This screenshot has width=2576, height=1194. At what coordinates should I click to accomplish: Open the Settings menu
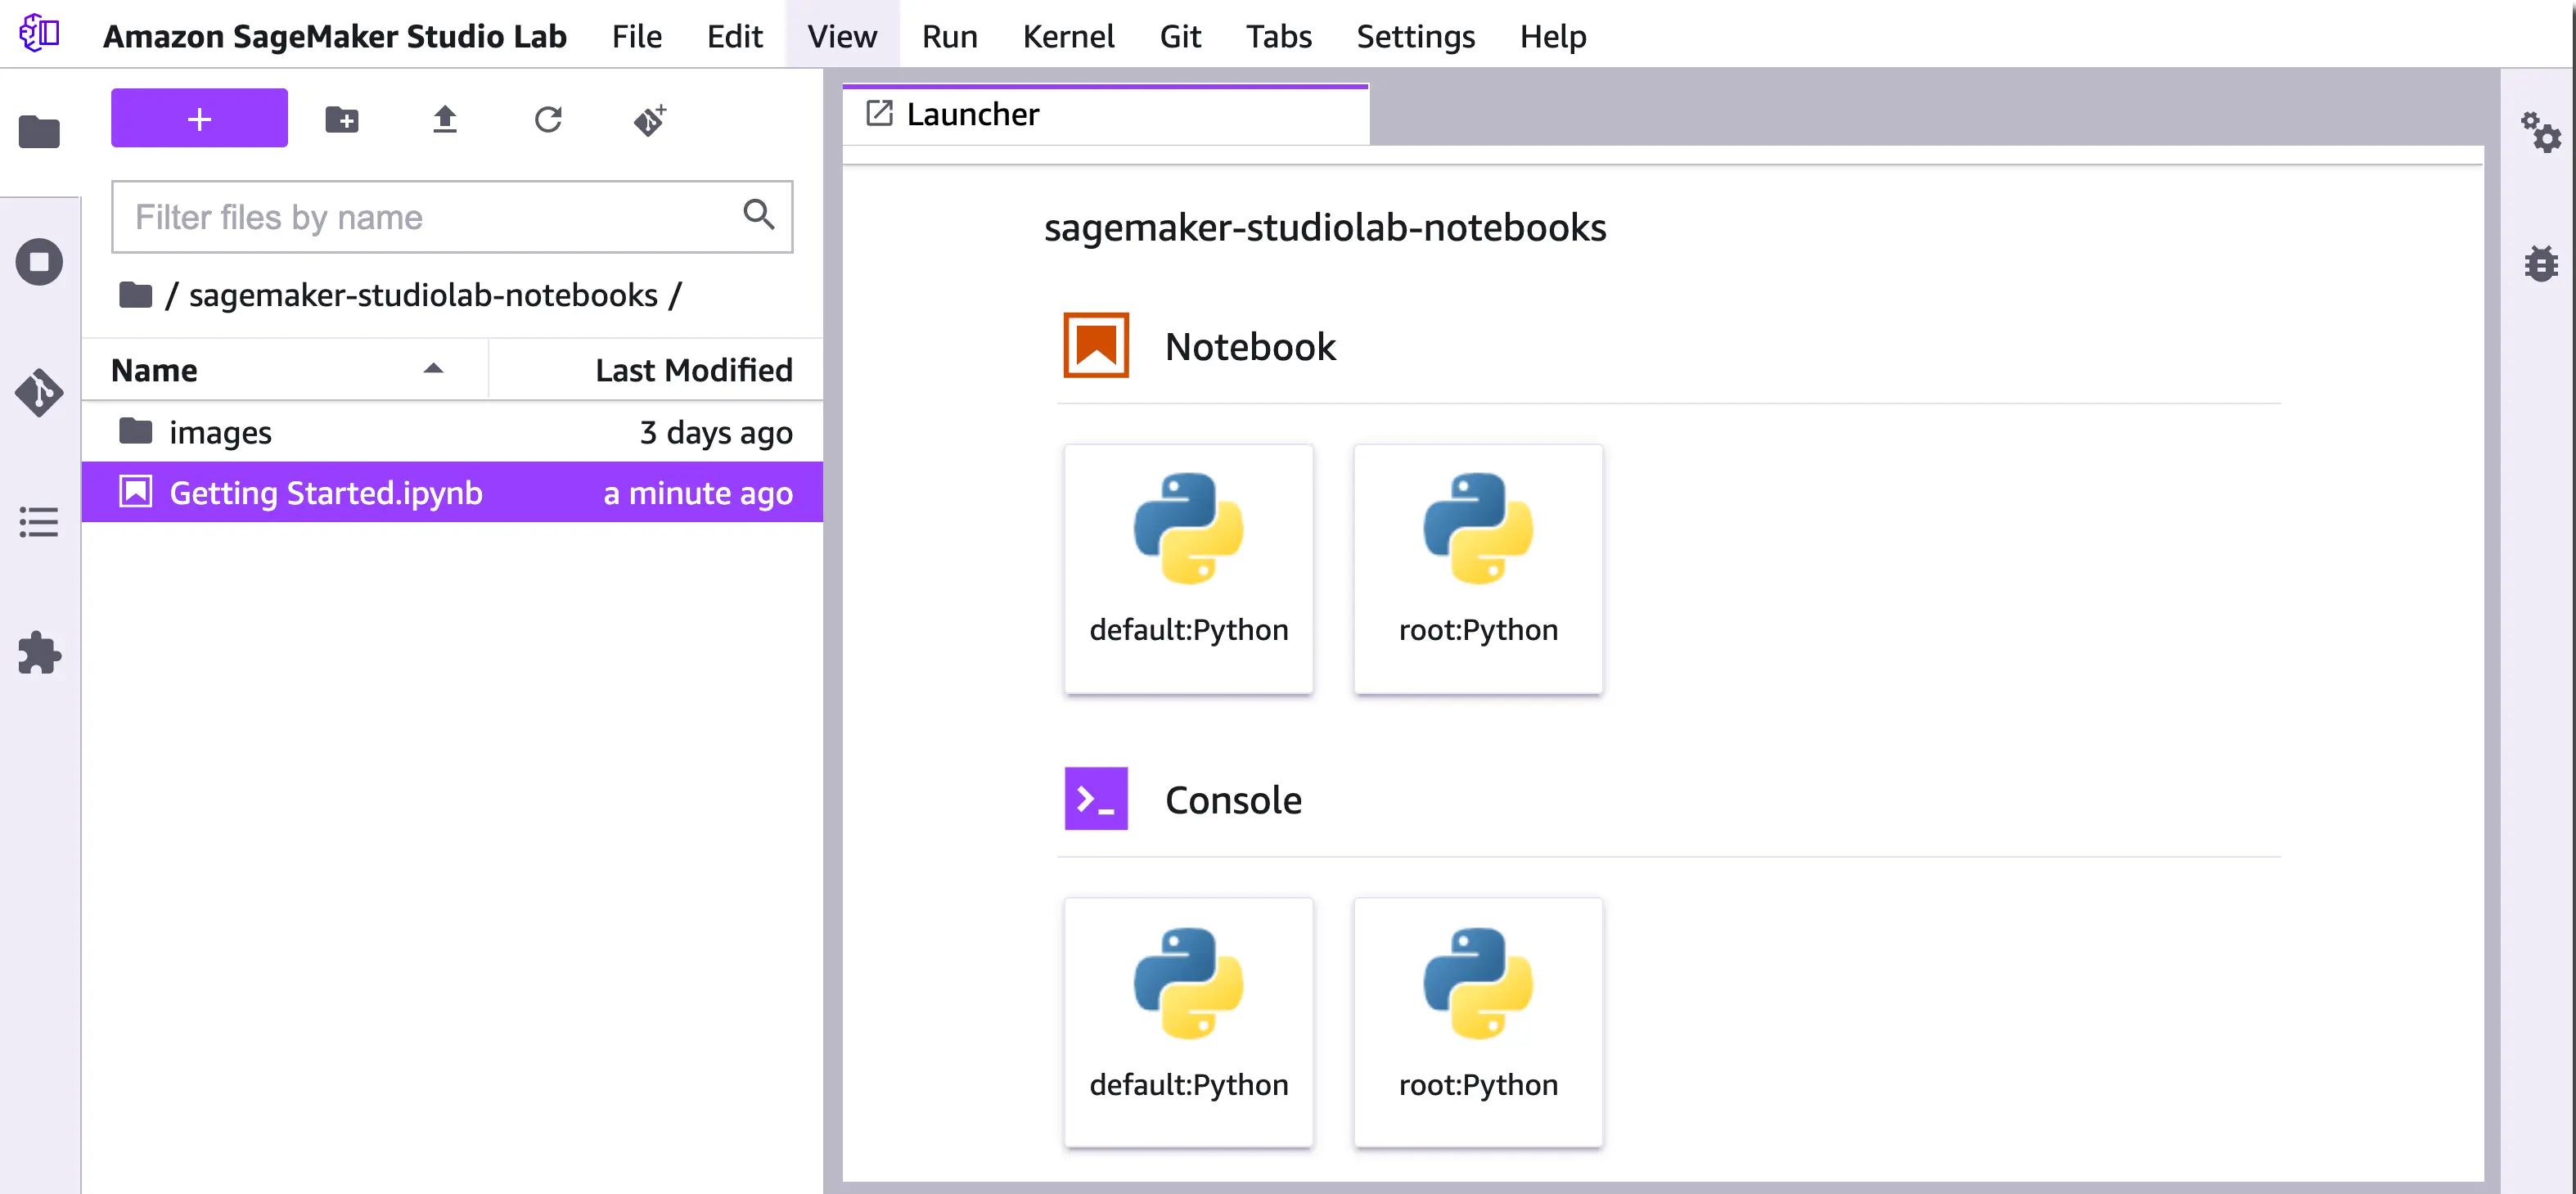pyautogui.click(x=1415, y=36)
